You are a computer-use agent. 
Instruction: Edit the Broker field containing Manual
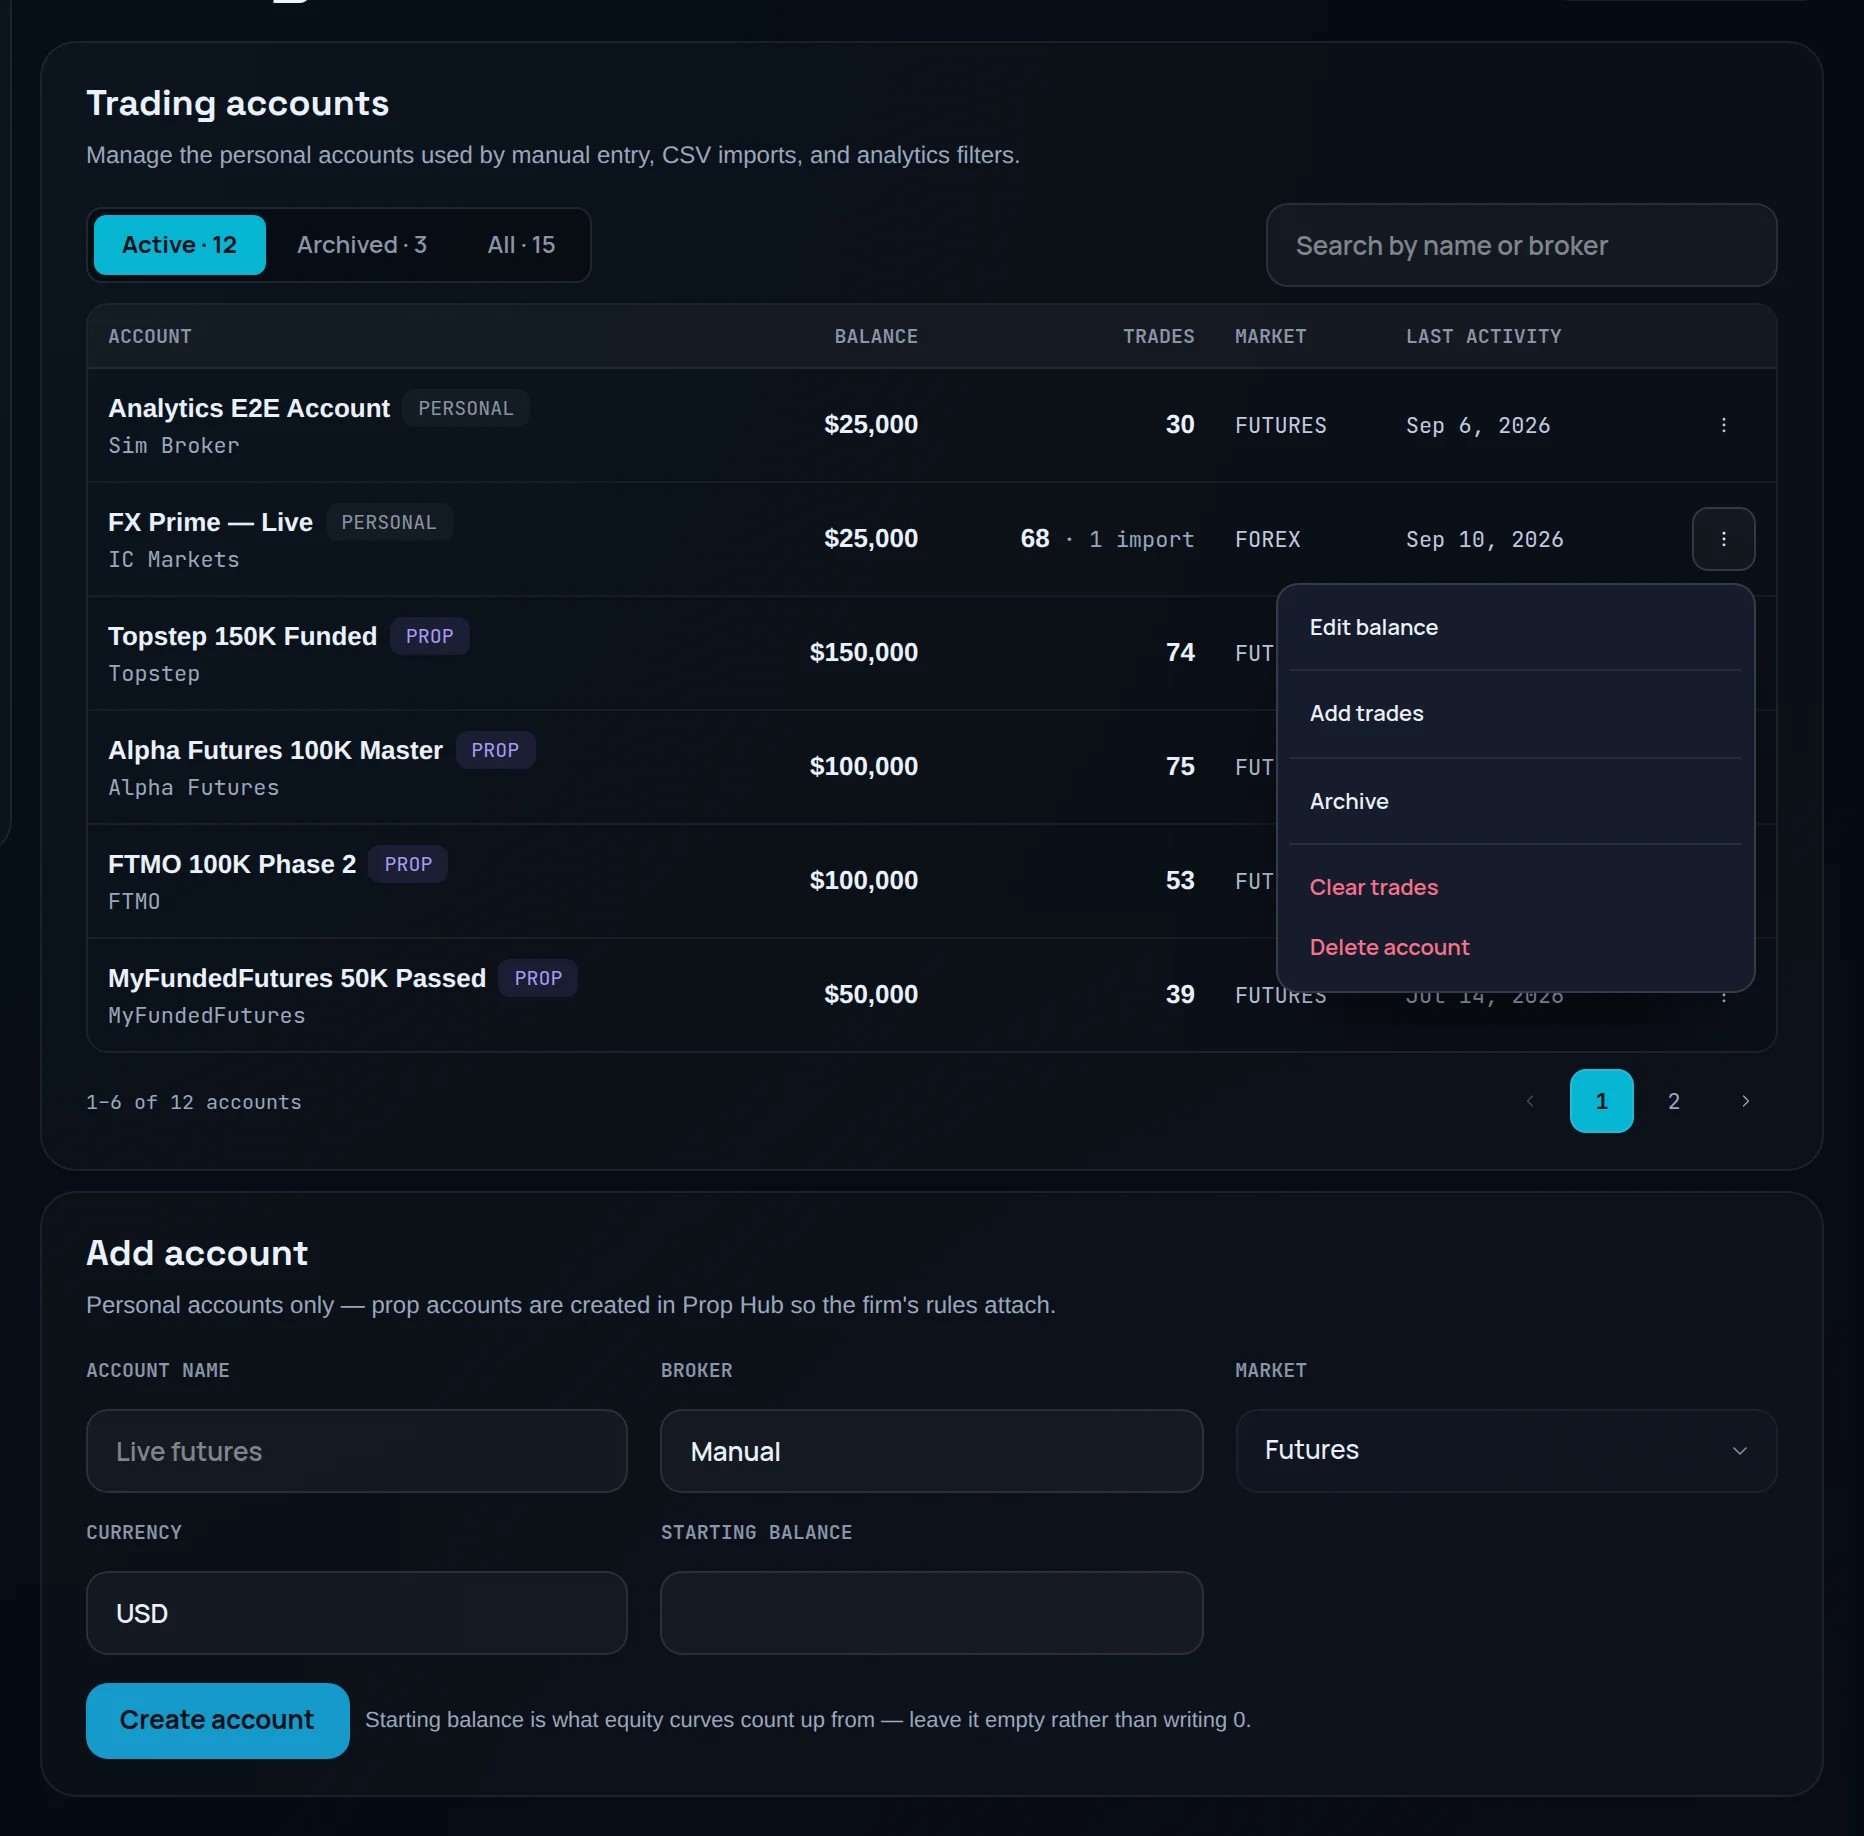[931, 1451]
